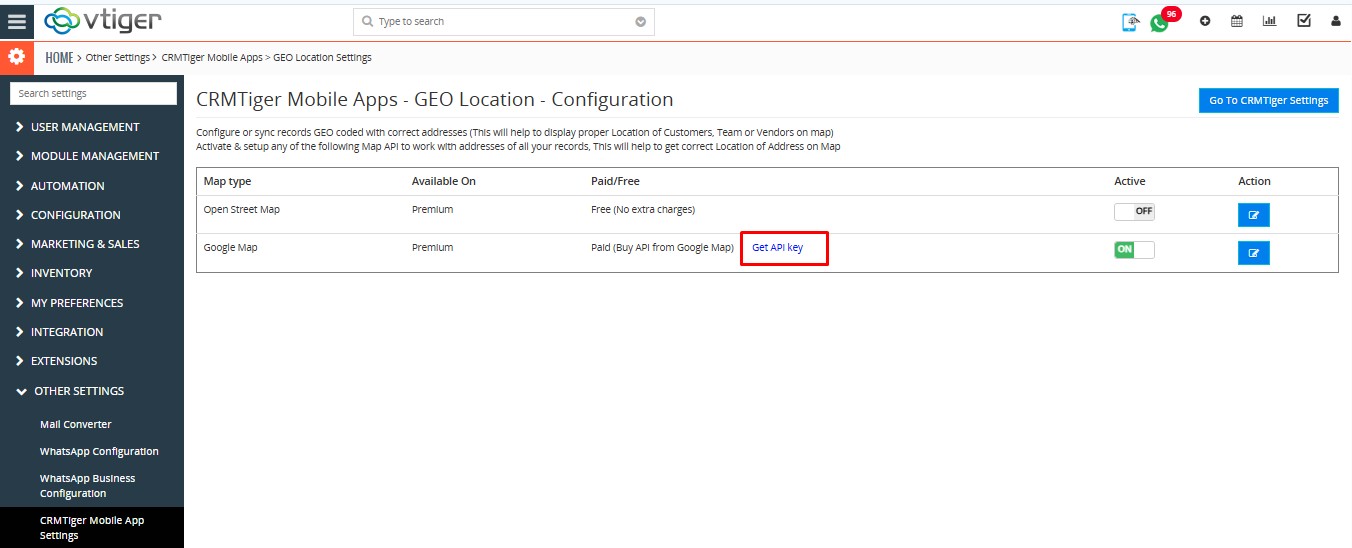
Task: Open WhatsApp notifications icon
Action: tap(1159, 23)
